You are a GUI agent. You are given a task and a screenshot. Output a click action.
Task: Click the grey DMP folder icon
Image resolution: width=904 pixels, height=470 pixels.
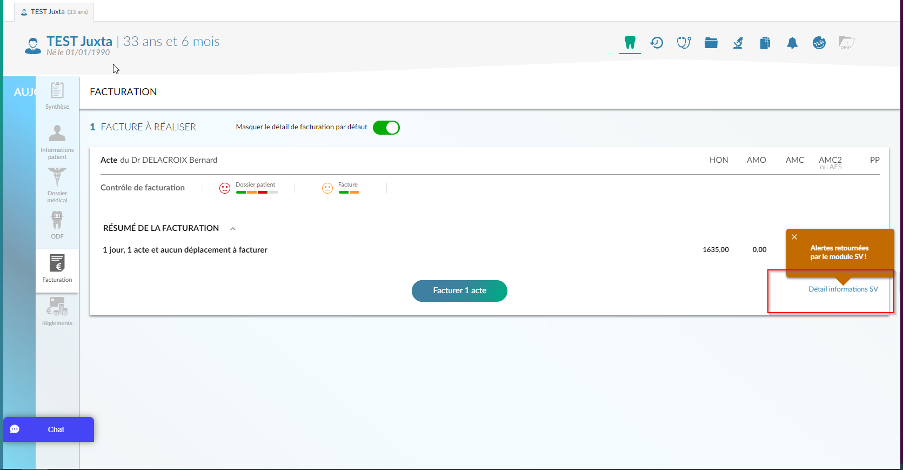point(846,43)
